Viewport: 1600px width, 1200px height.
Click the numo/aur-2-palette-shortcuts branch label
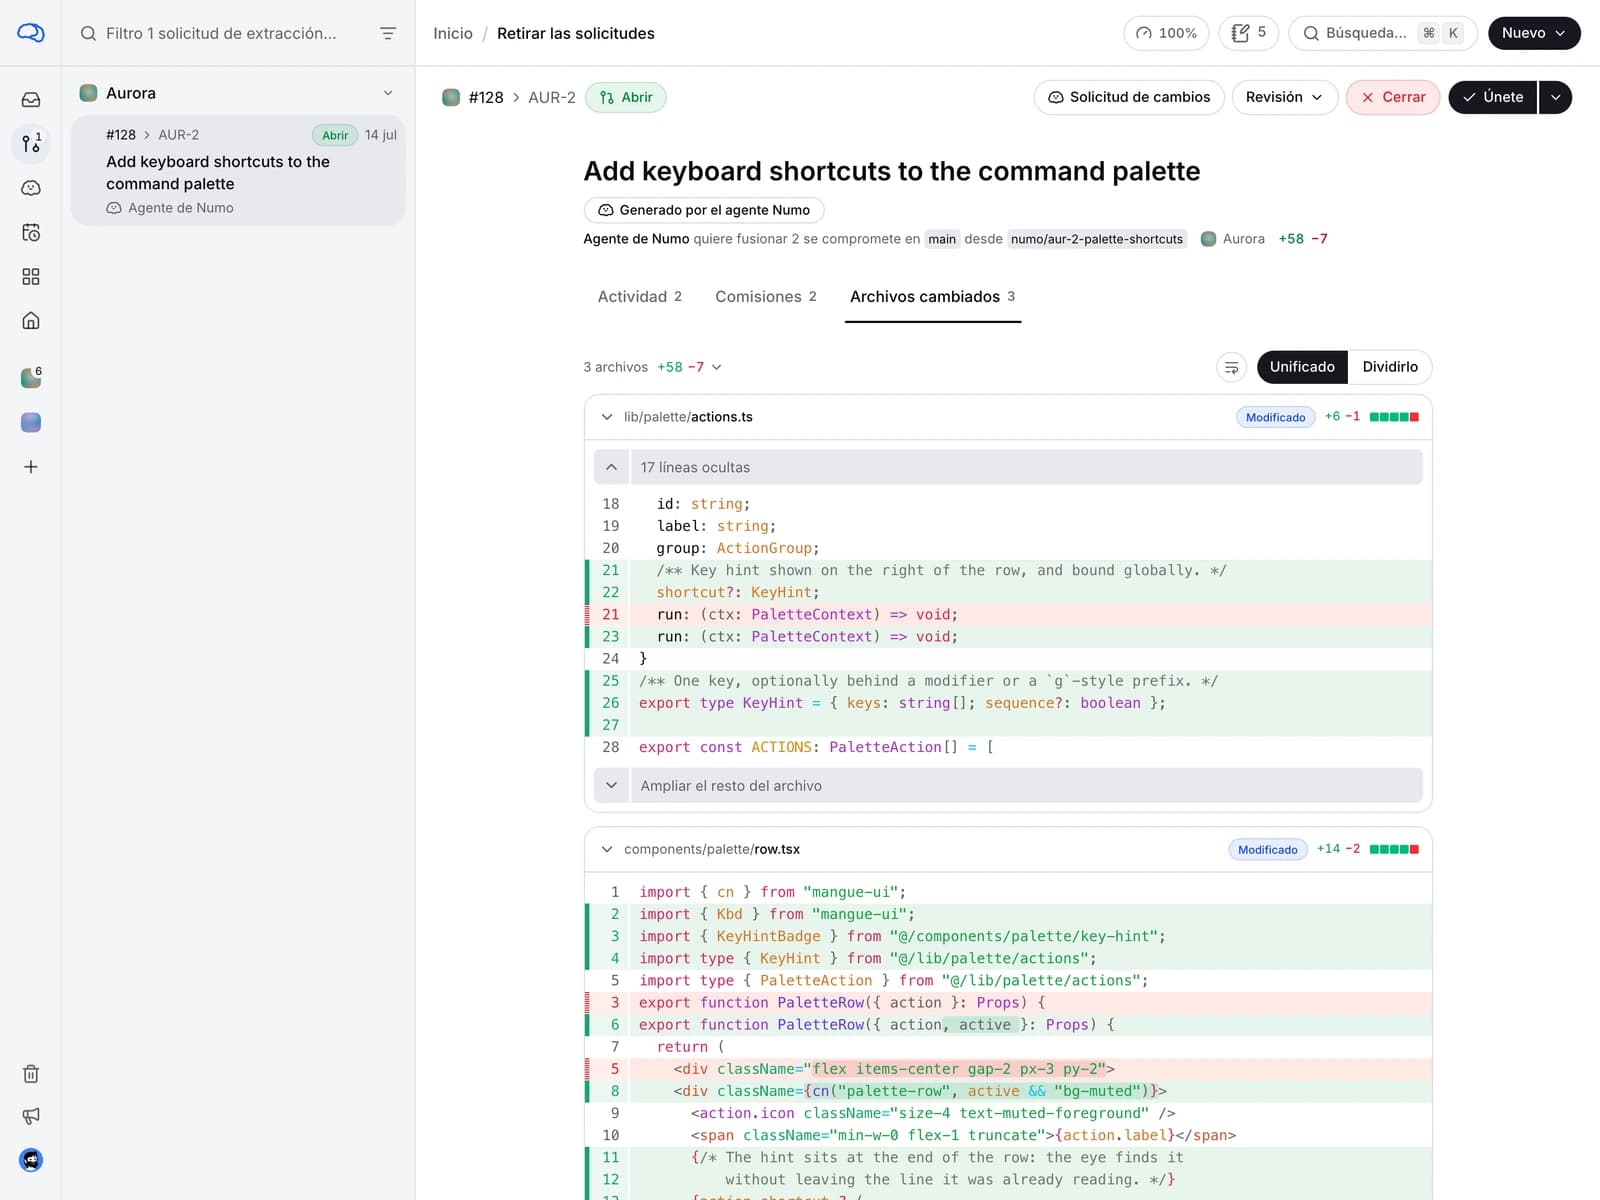click(1097, 239)
